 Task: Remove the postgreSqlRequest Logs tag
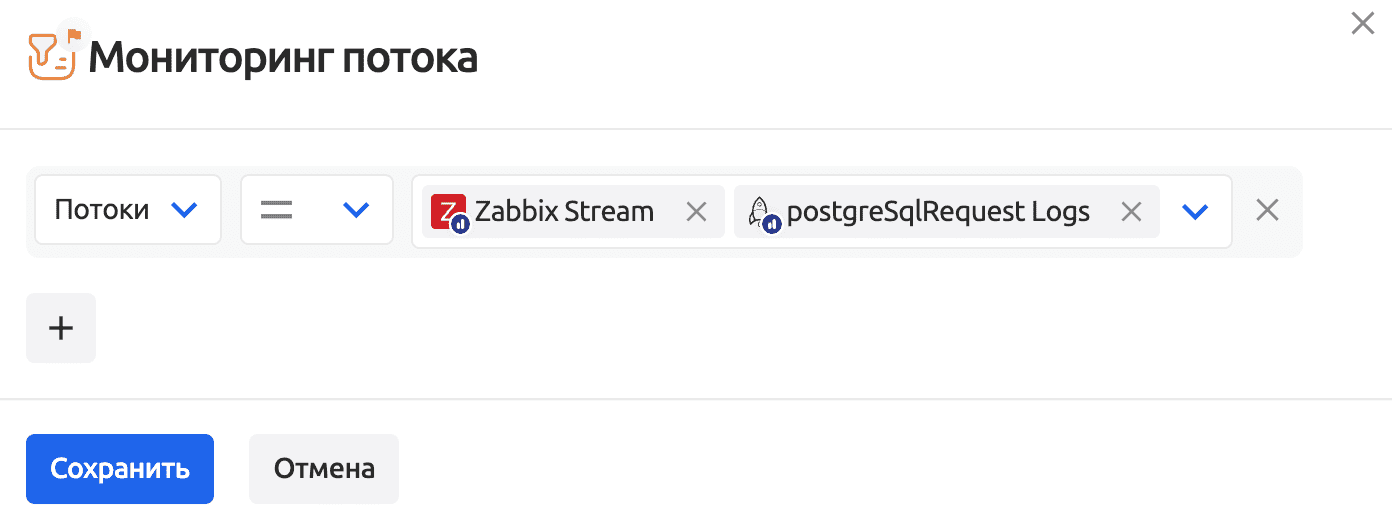click(x=1131, y=211)
